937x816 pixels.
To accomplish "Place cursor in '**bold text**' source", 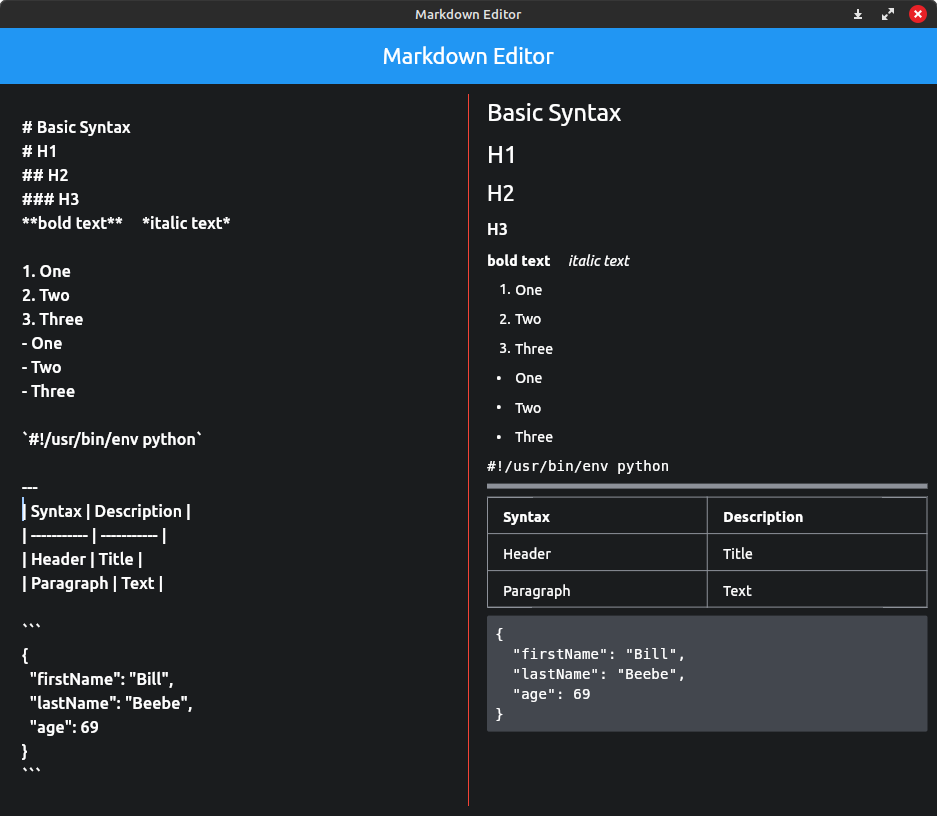I will 72,223.
